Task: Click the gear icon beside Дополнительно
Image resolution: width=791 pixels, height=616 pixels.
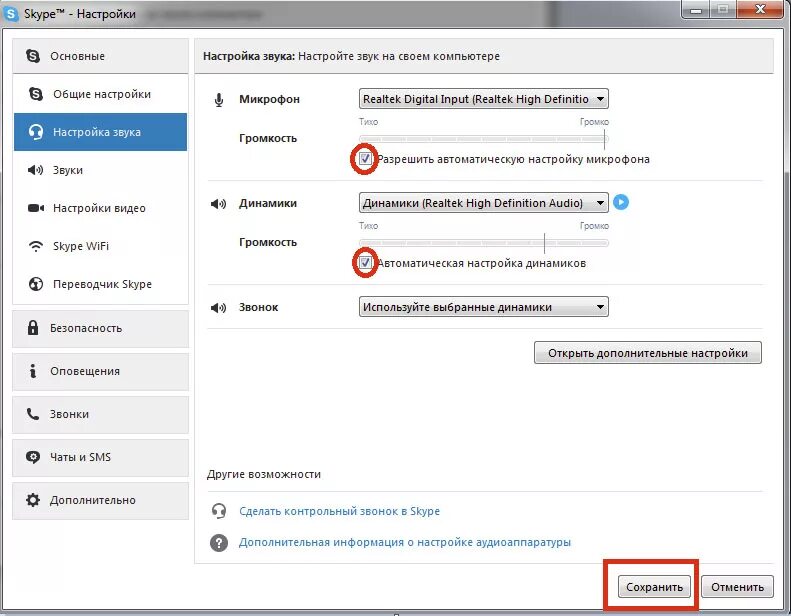Action: (x=33, y=500)
